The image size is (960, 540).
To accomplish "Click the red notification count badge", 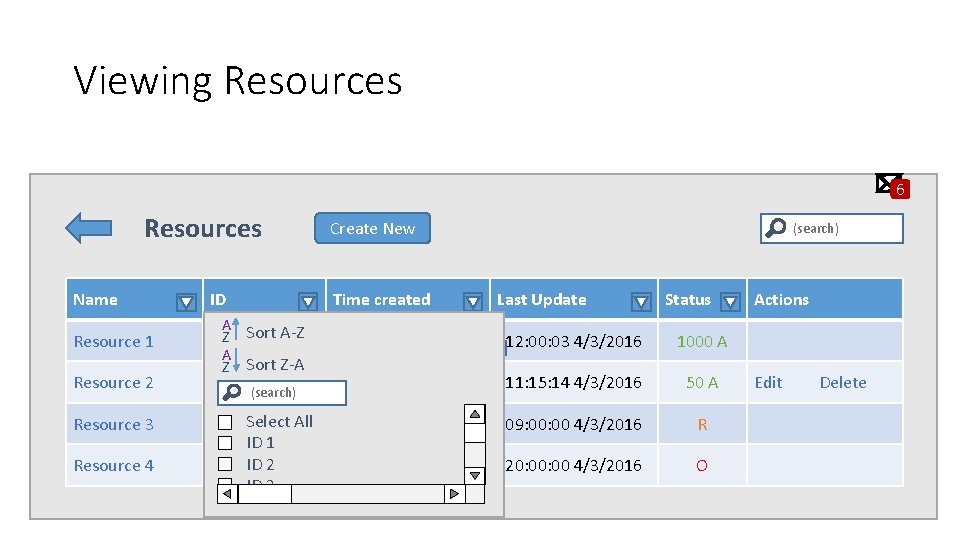I will click(x=900, y=190).
